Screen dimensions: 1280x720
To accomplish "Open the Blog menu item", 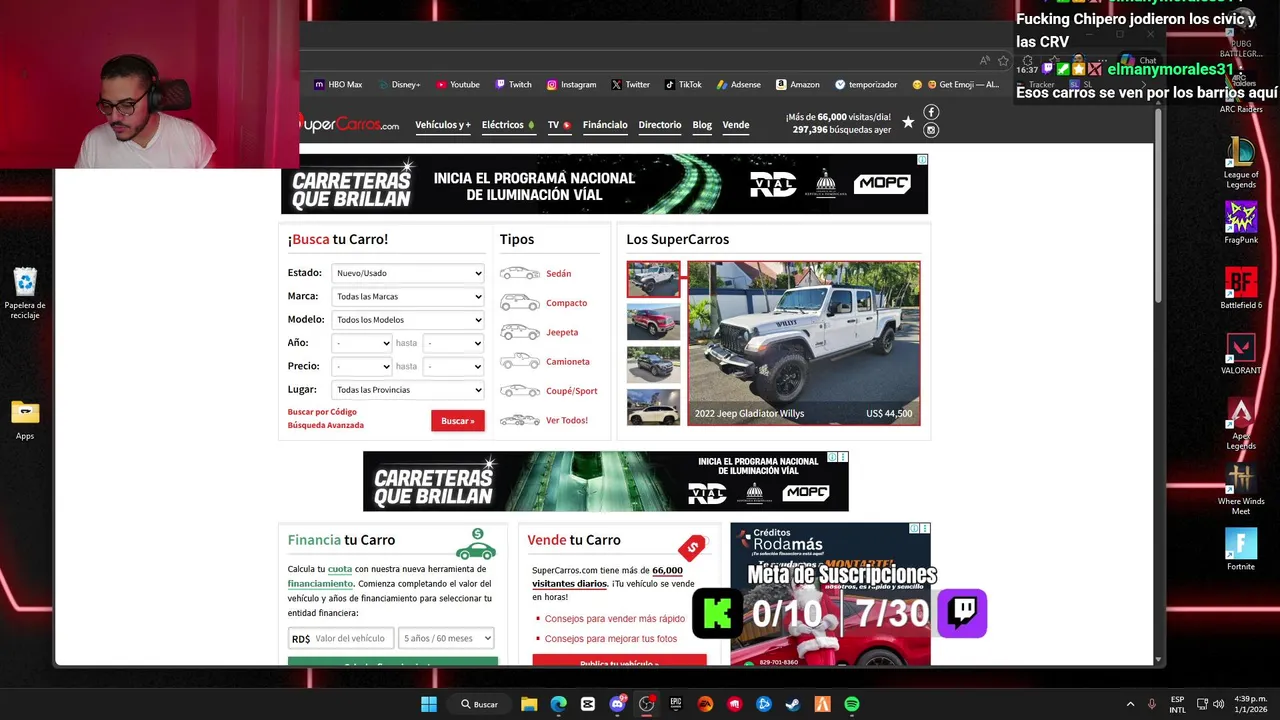I will click(702, 125).
